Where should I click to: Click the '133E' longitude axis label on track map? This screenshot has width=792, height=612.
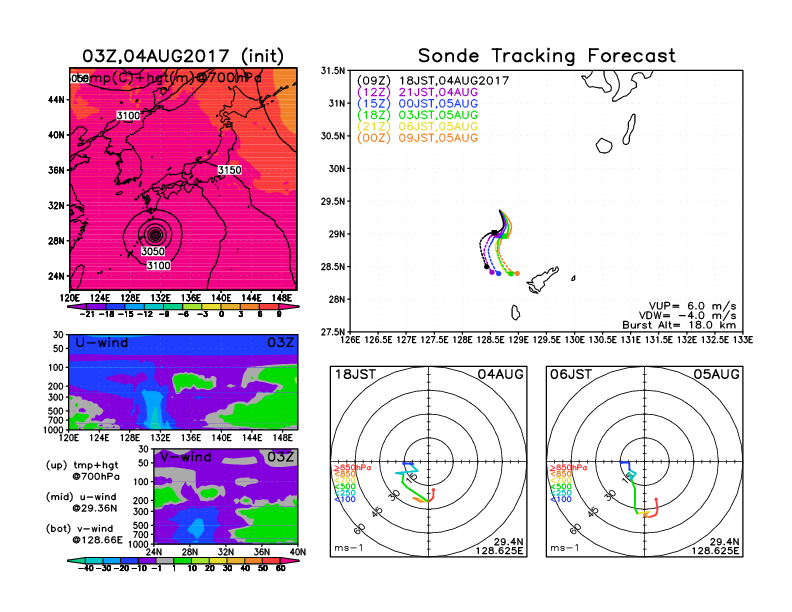point(744,340)
